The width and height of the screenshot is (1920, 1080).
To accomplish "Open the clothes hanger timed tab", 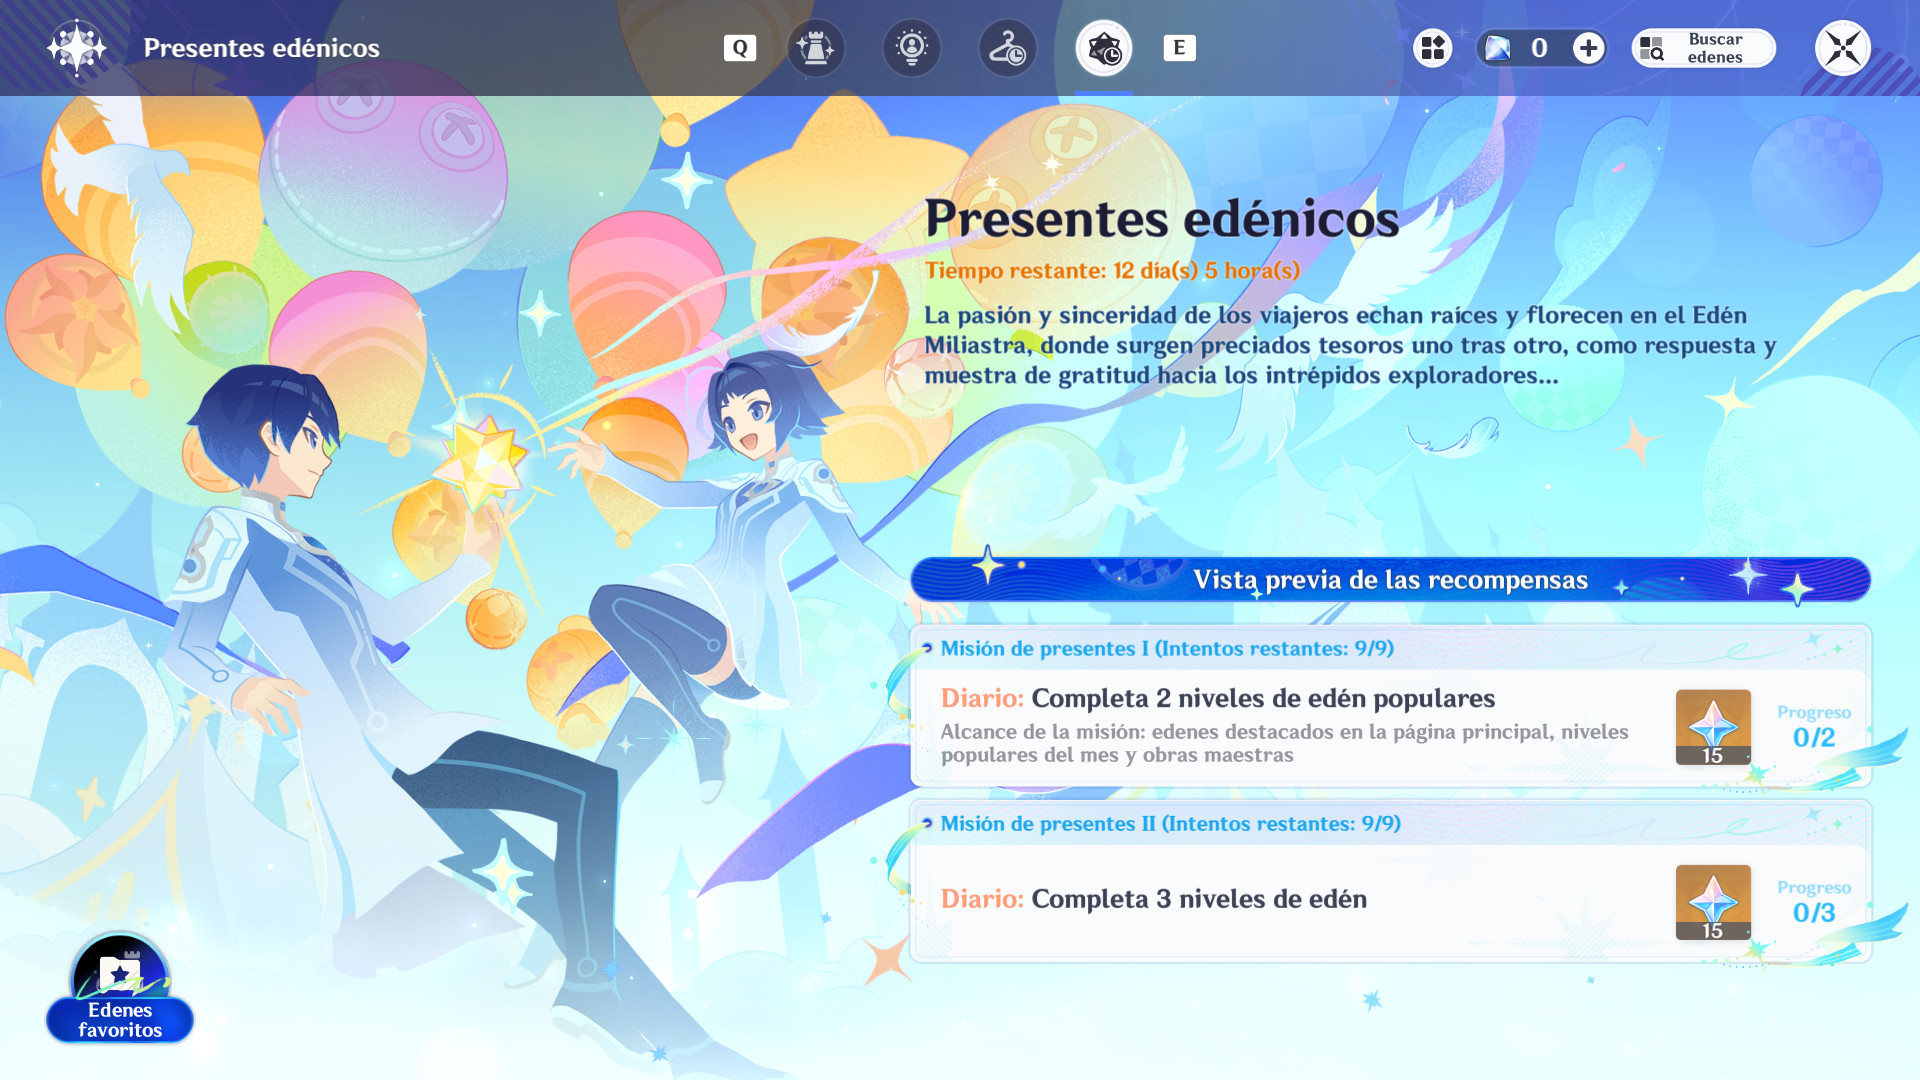I will (x=1008, y=48).
